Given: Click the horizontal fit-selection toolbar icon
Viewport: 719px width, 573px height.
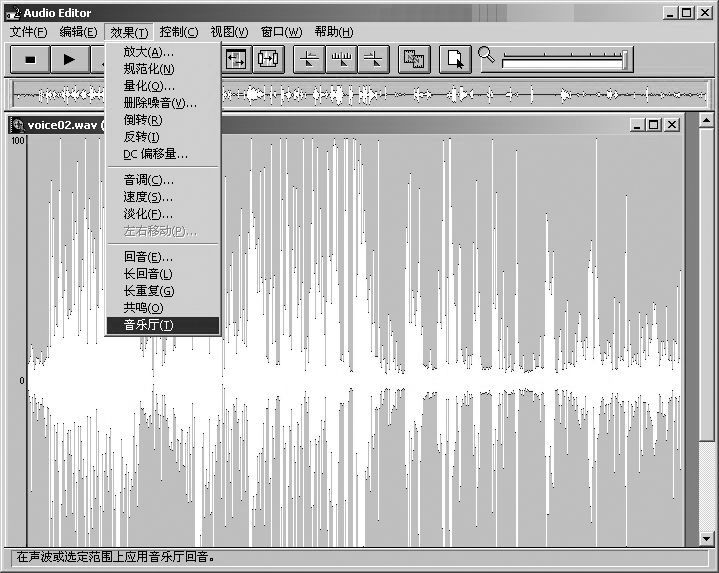Looking at the screenshot, I should [x=237, y=59].
